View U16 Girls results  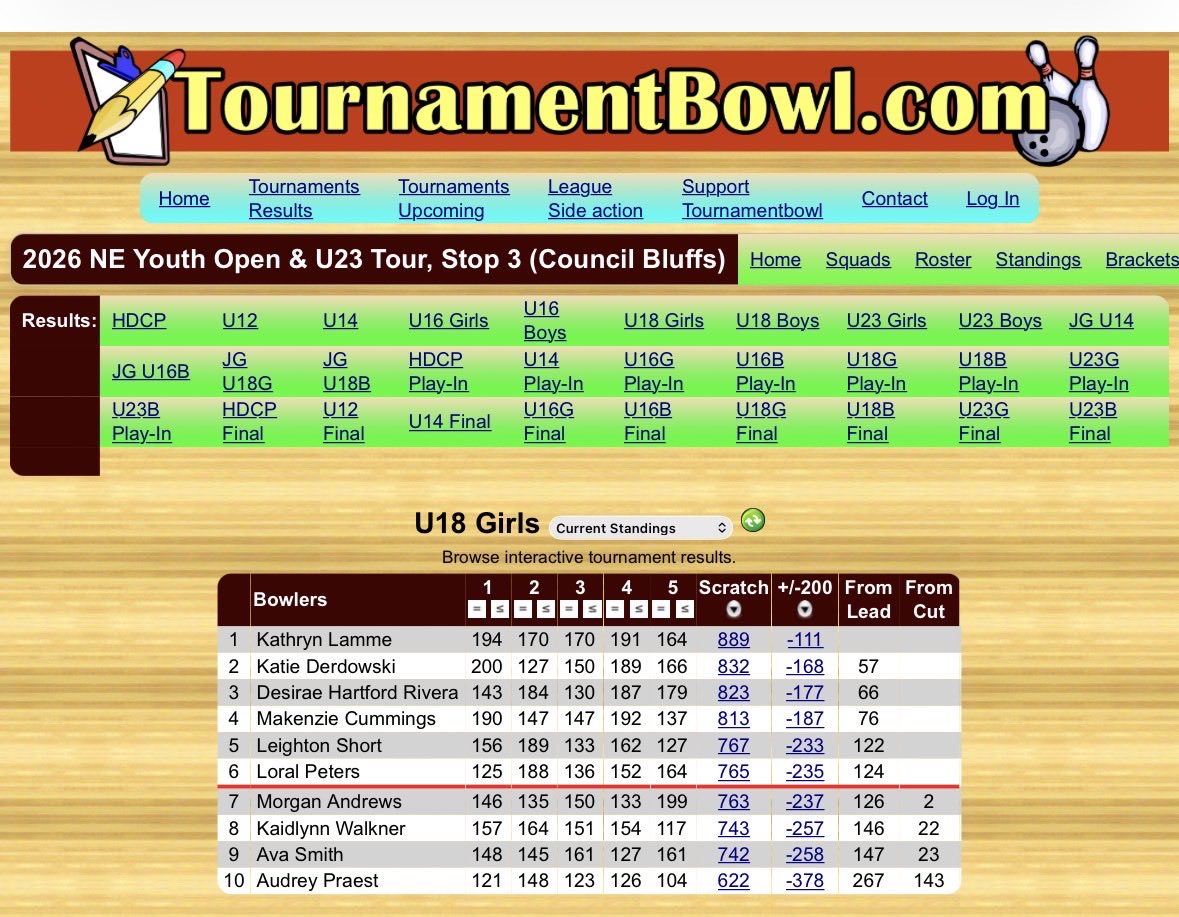point(448,320)
